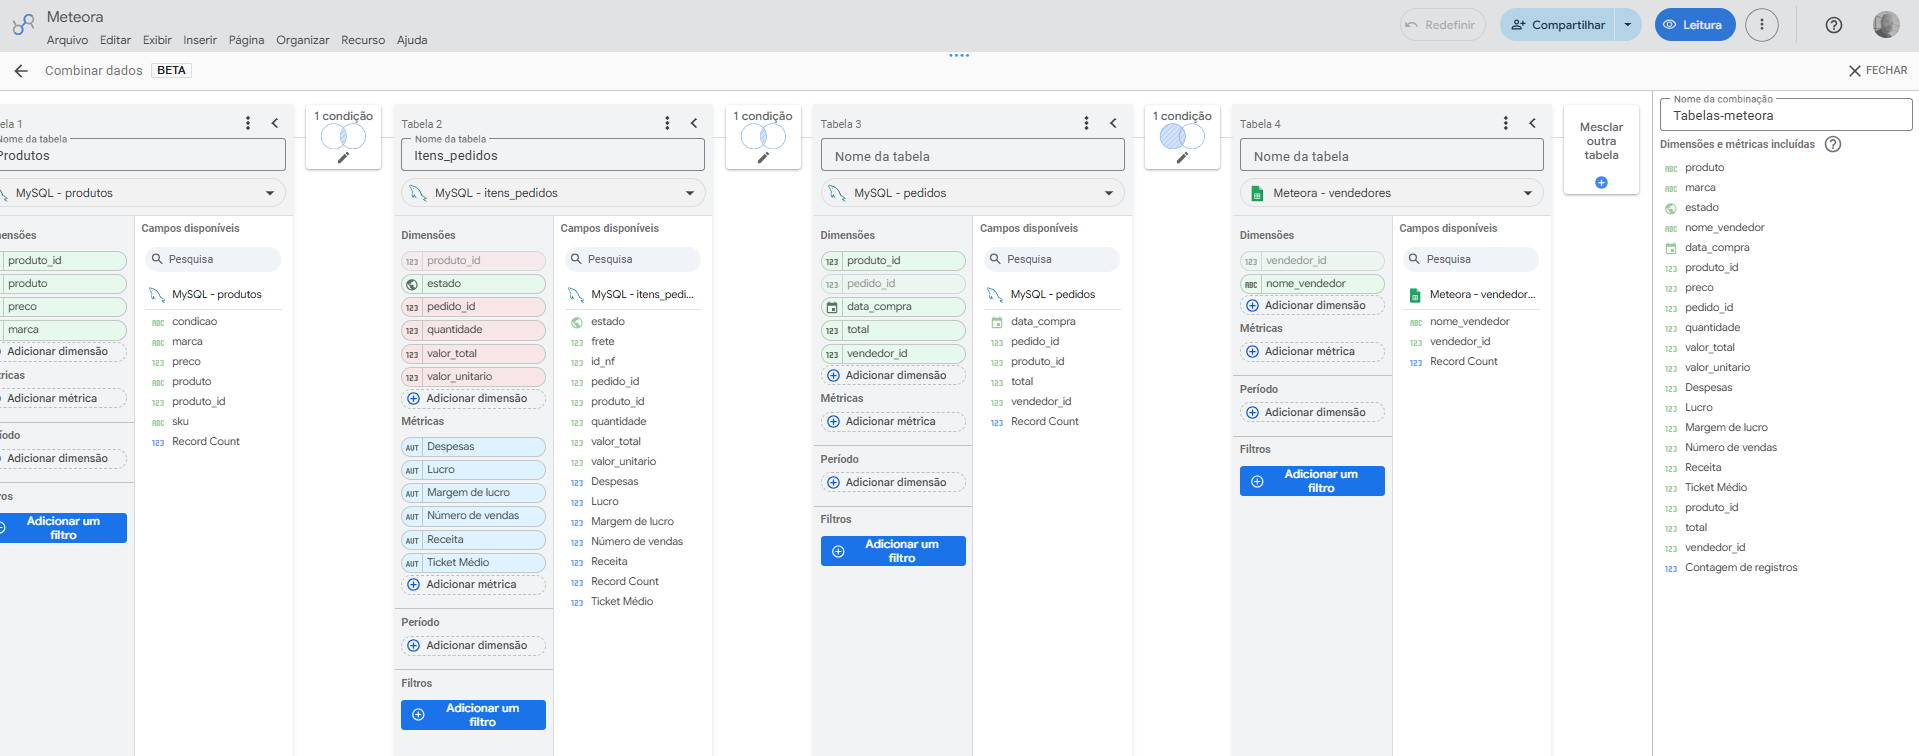The width and height of the screenshot is (1919, 756).
Task: Open the Meteora - vendedores data source dropdown
Action: (1391, 193)
